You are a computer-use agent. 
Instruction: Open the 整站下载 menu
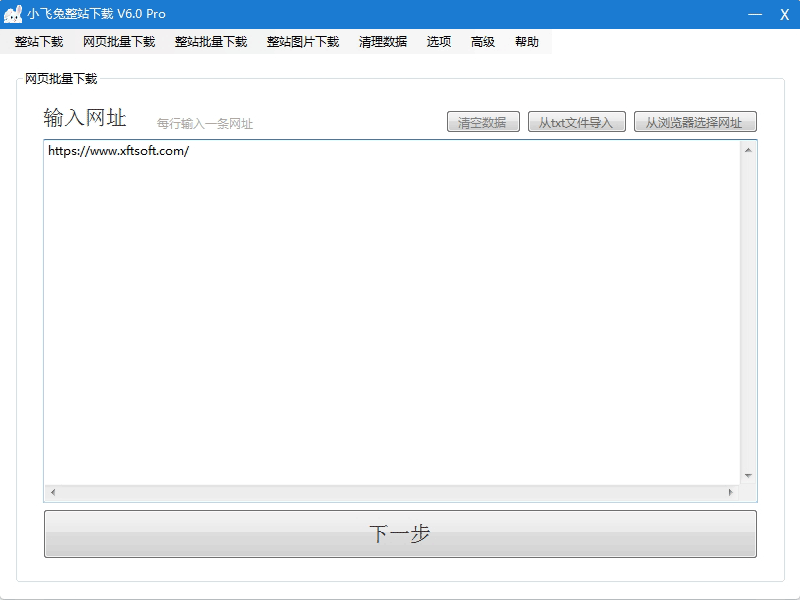click(39, 42)
